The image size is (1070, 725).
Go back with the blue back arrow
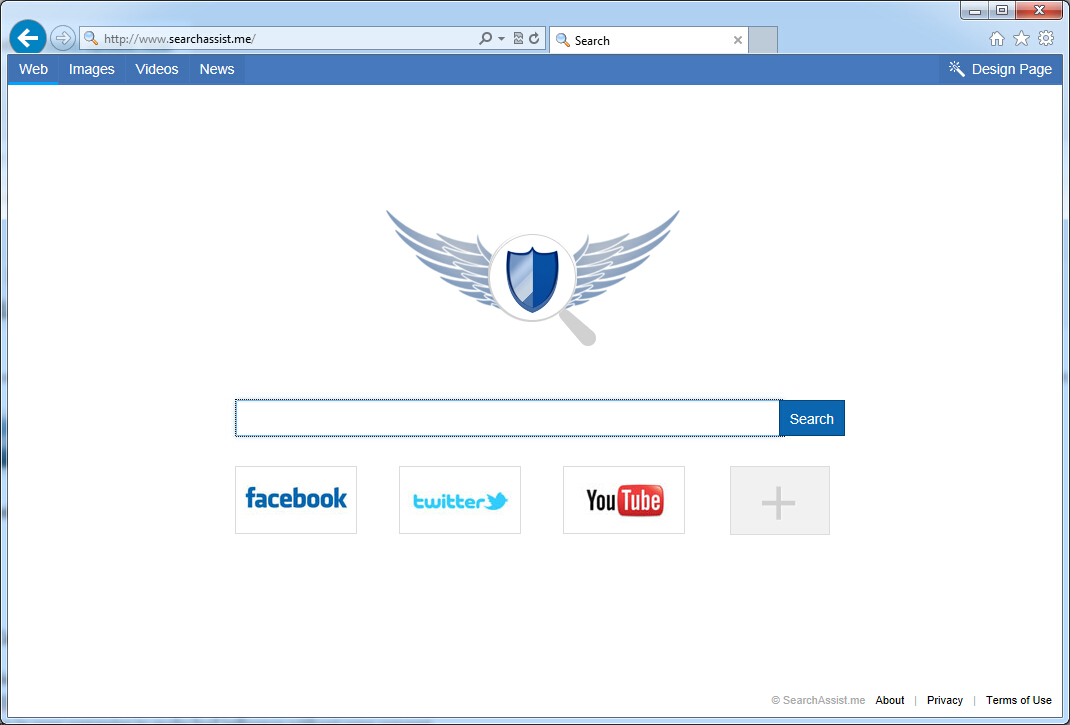28,38
